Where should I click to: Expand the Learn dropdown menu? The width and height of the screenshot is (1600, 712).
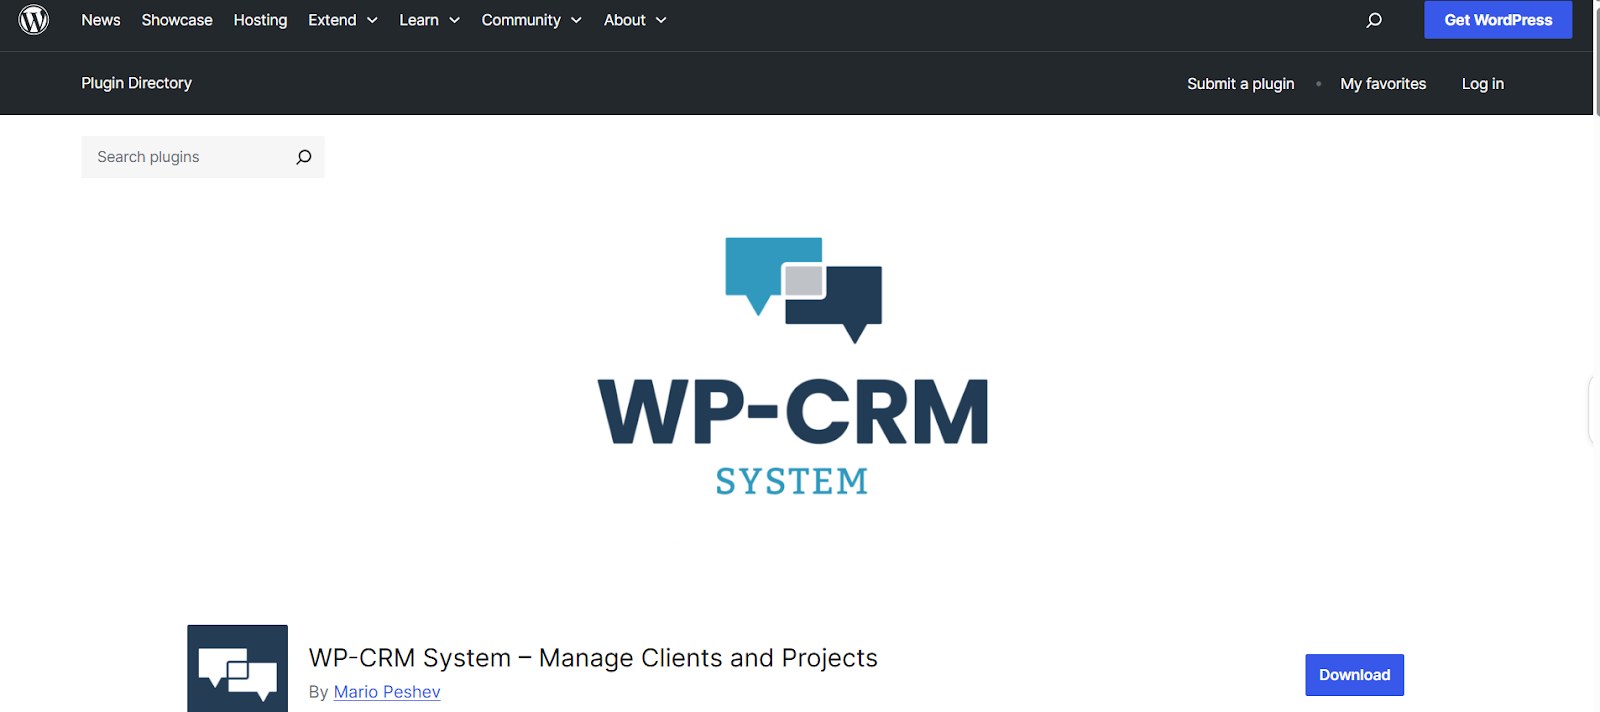(430, 20)
